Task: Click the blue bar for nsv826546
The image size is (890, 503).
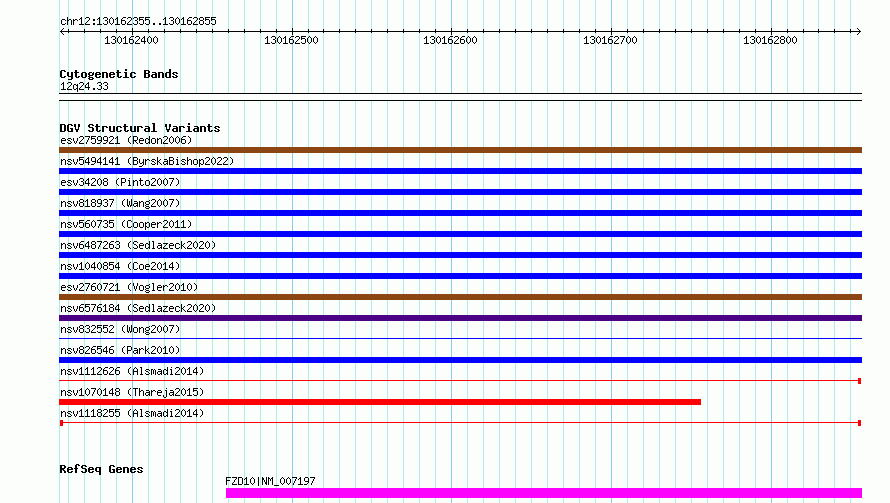Action: 460,360
